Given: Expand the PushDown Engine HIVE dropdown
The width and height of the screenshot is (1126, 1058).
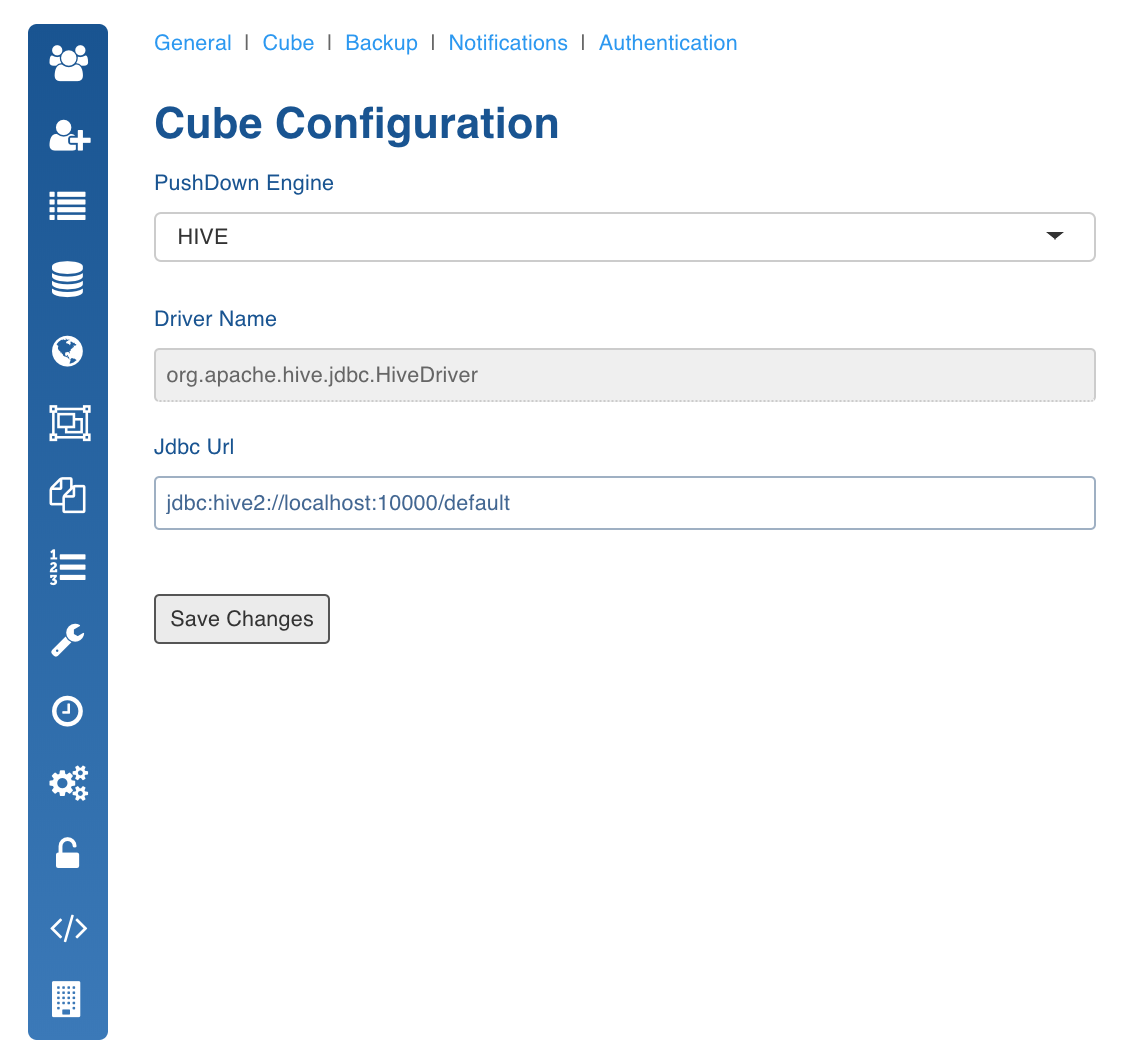Looking at the screenshot, I should coord(624,237).
